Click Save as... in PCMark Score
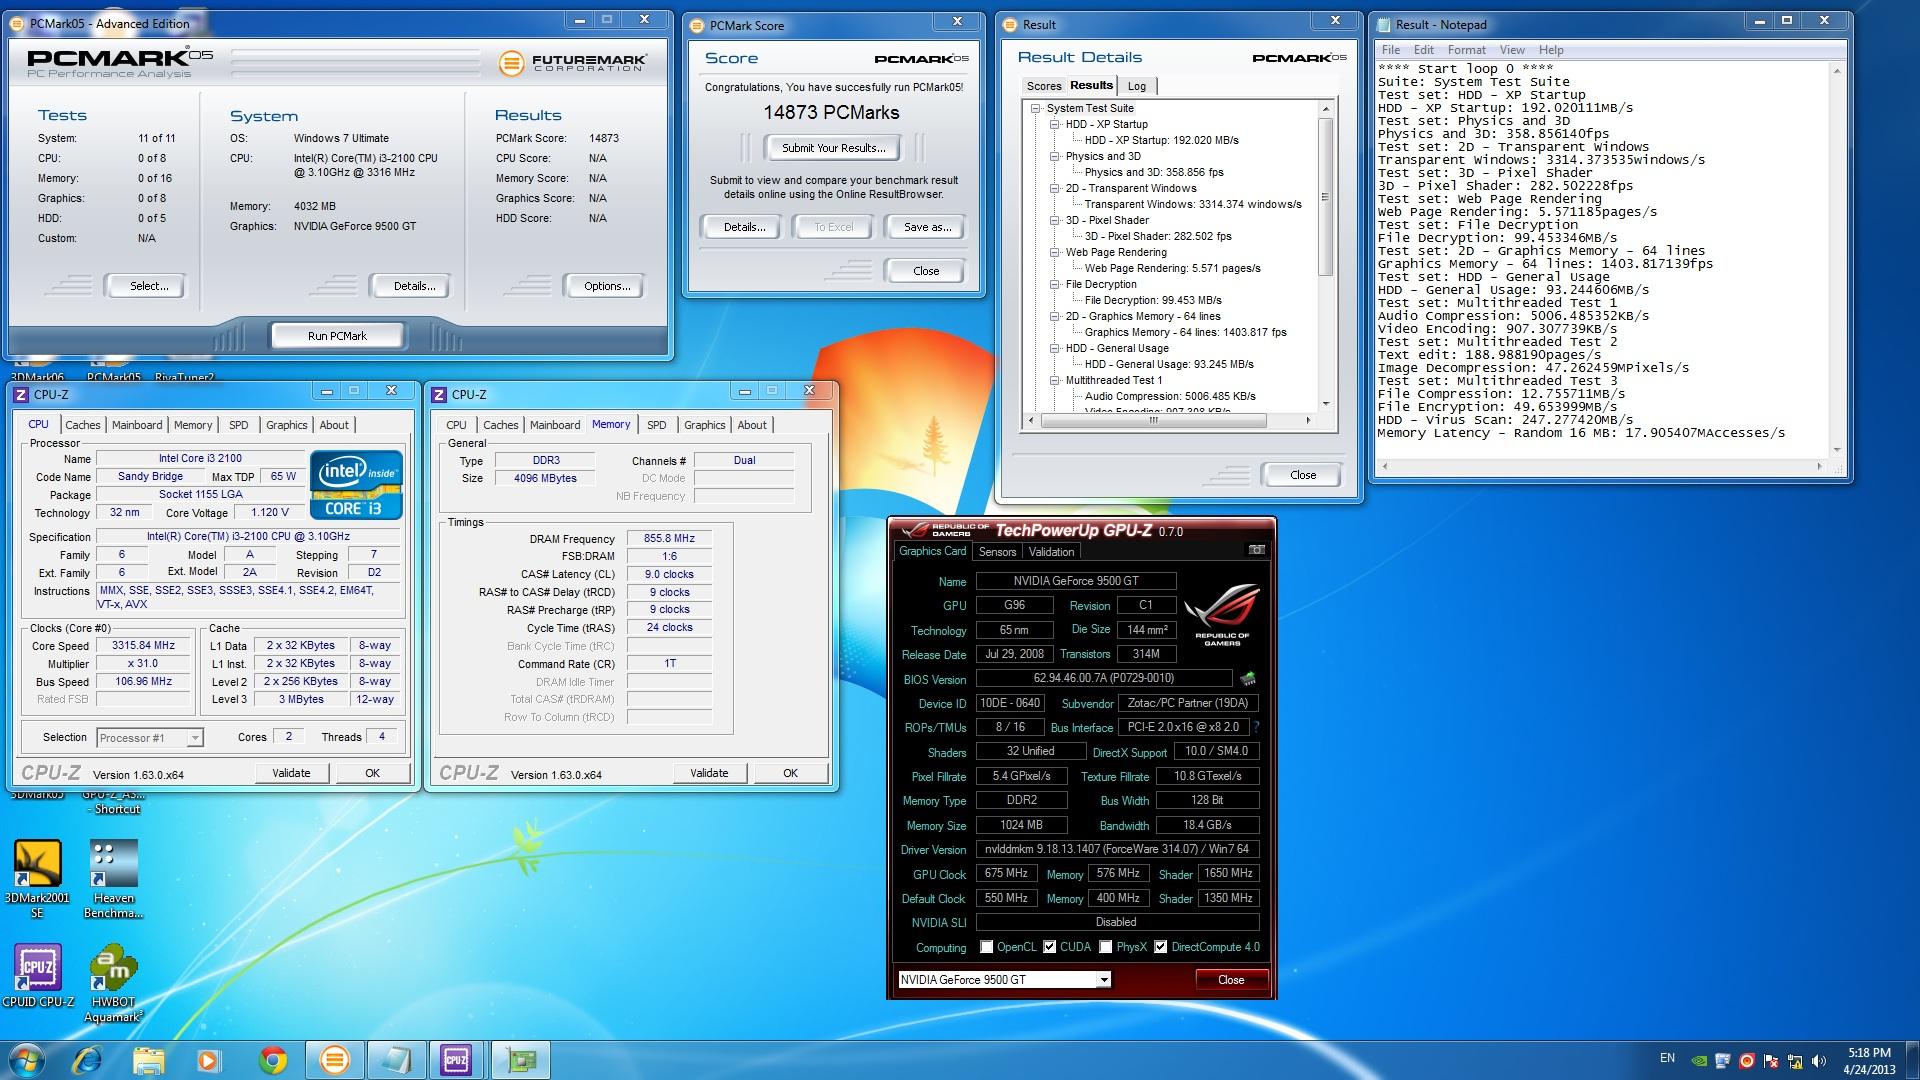 tap(927, 227)
